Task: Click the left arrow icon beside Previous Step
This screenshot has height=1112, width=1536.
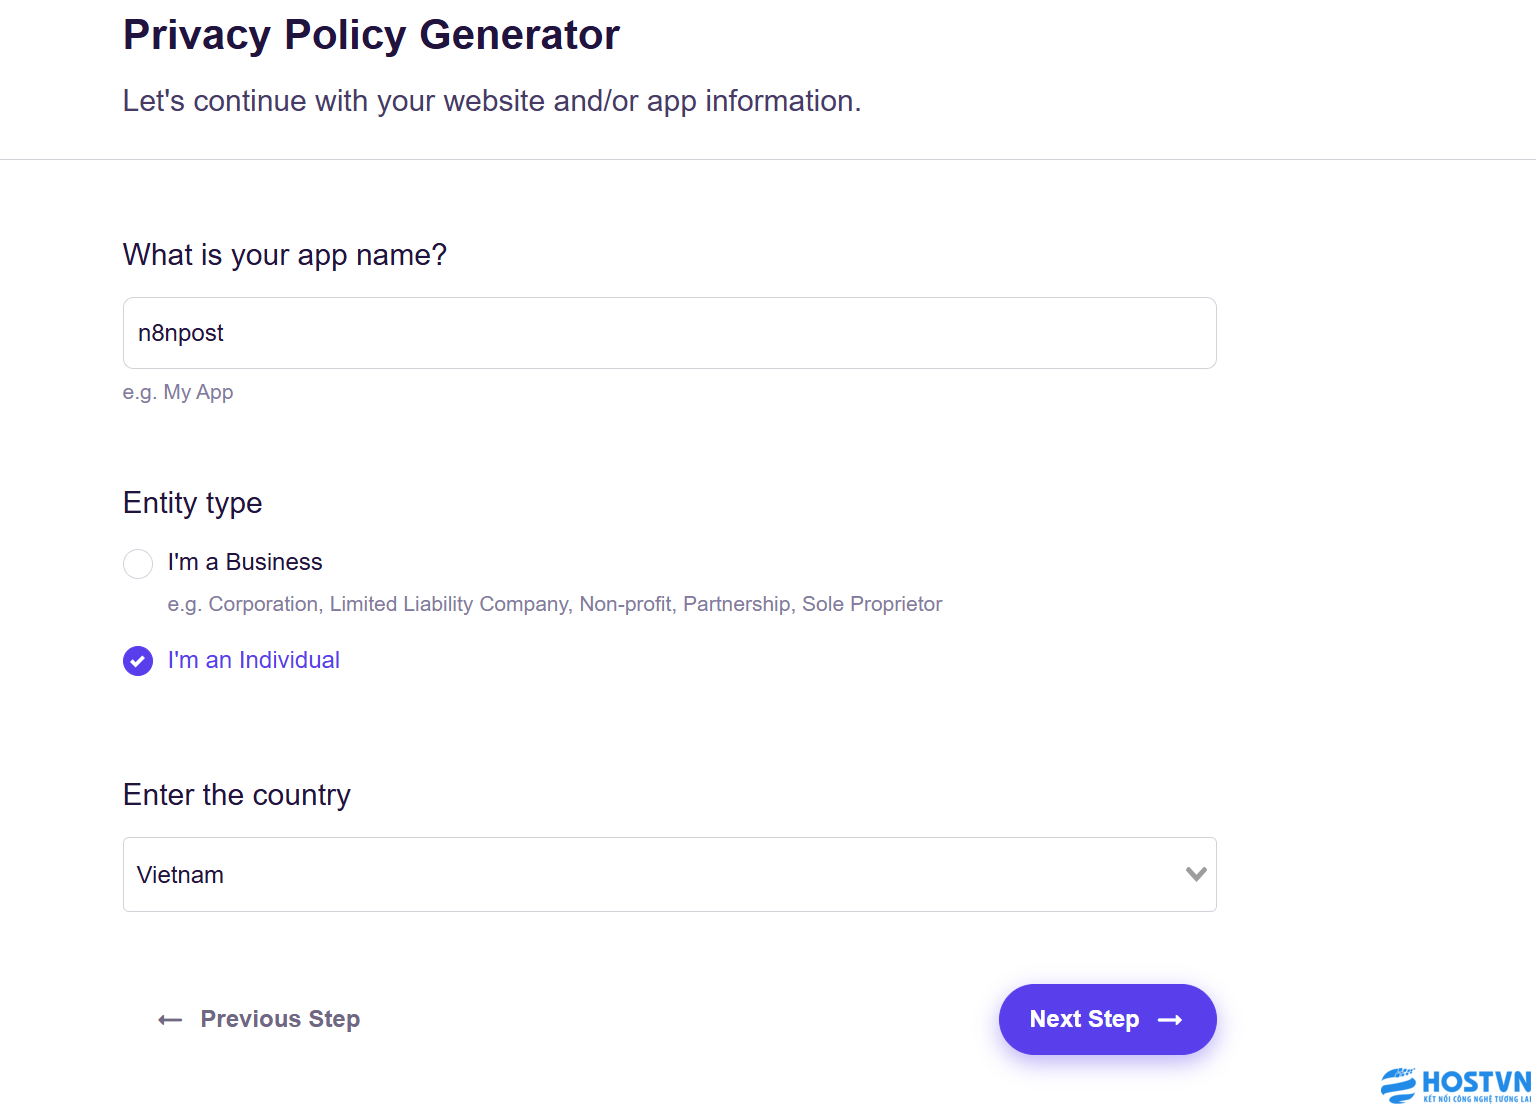Action: pos(170,1020)
